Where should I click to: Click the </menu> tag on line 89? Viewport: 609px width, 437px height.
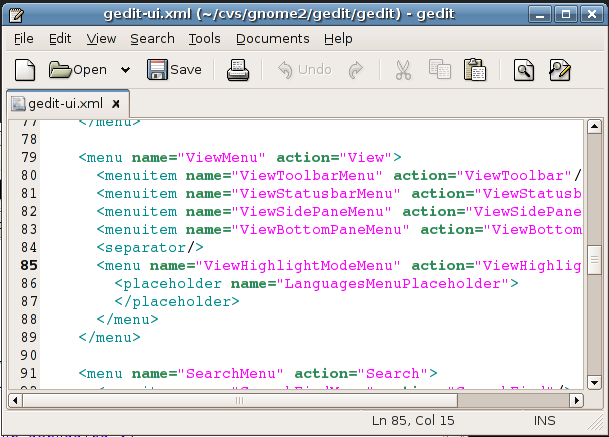[110, 338]
